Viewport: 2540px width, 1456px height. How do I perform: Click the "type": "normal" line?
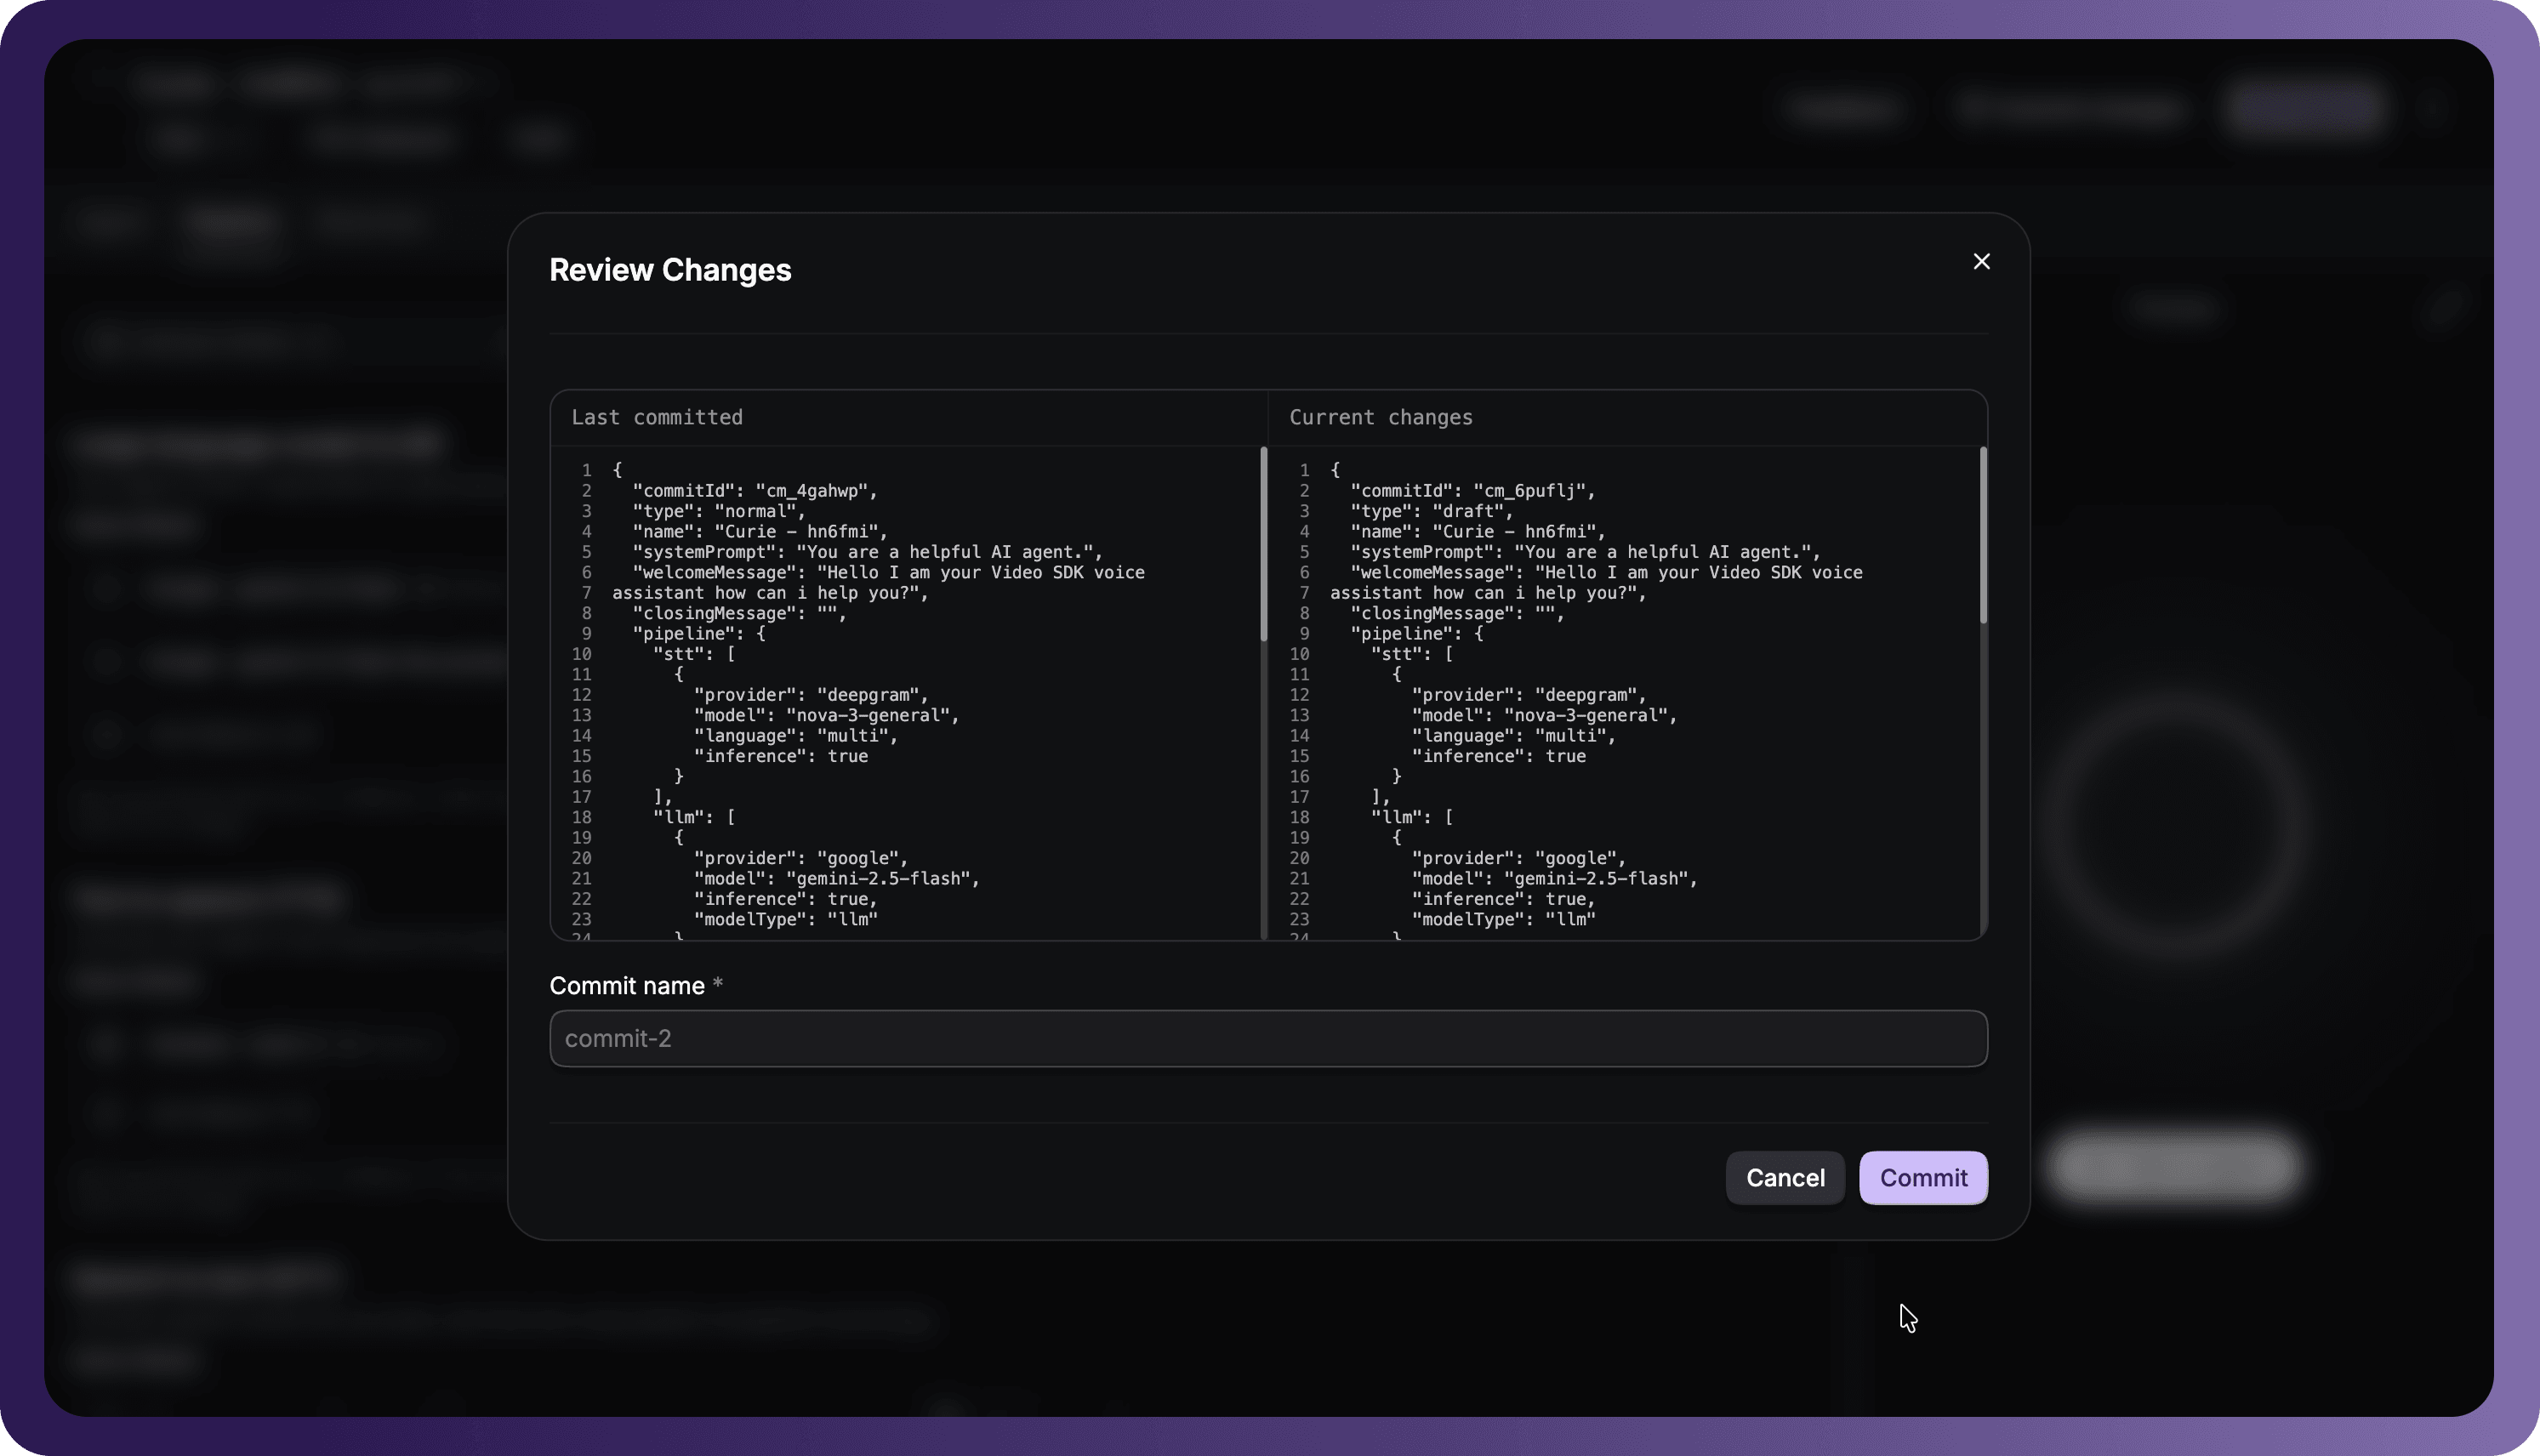[x=719, y=511]
